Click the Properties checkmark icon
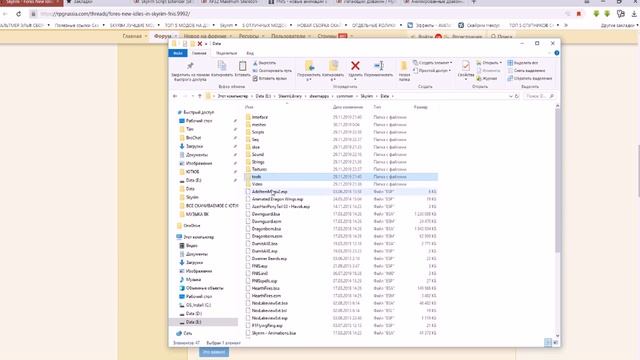 pos(466,66)
